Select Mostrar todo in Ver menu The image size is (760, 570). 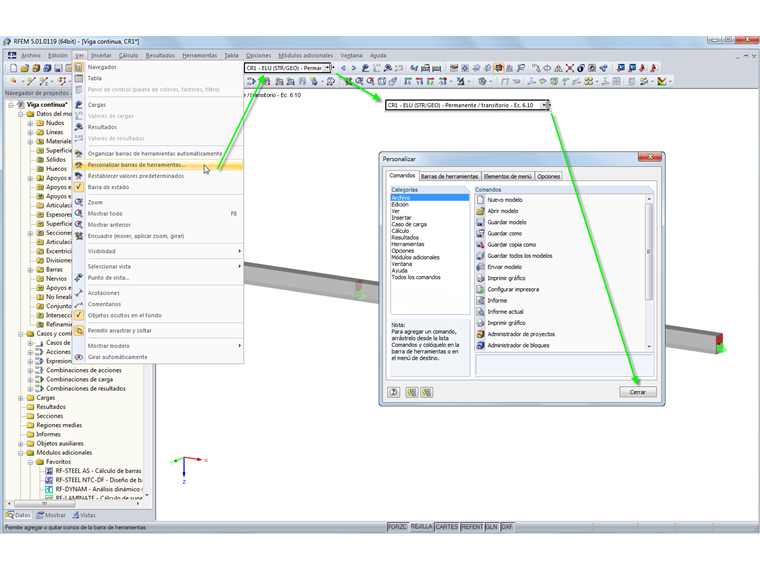pyautogui.click(x=158, y=214)
